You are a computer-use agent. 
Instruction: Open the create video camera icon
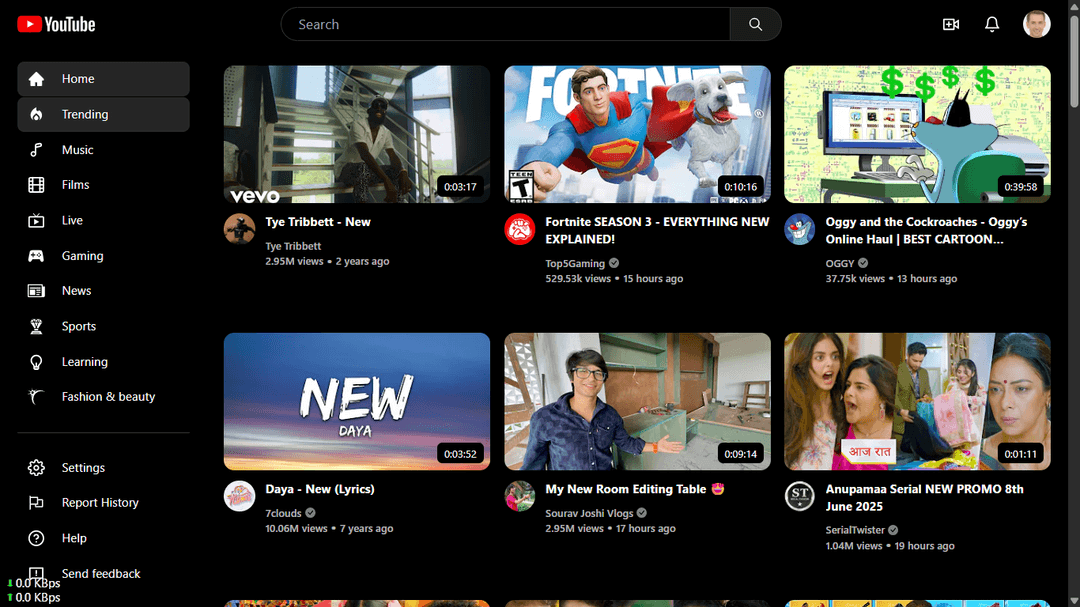[x=951, y=24]
